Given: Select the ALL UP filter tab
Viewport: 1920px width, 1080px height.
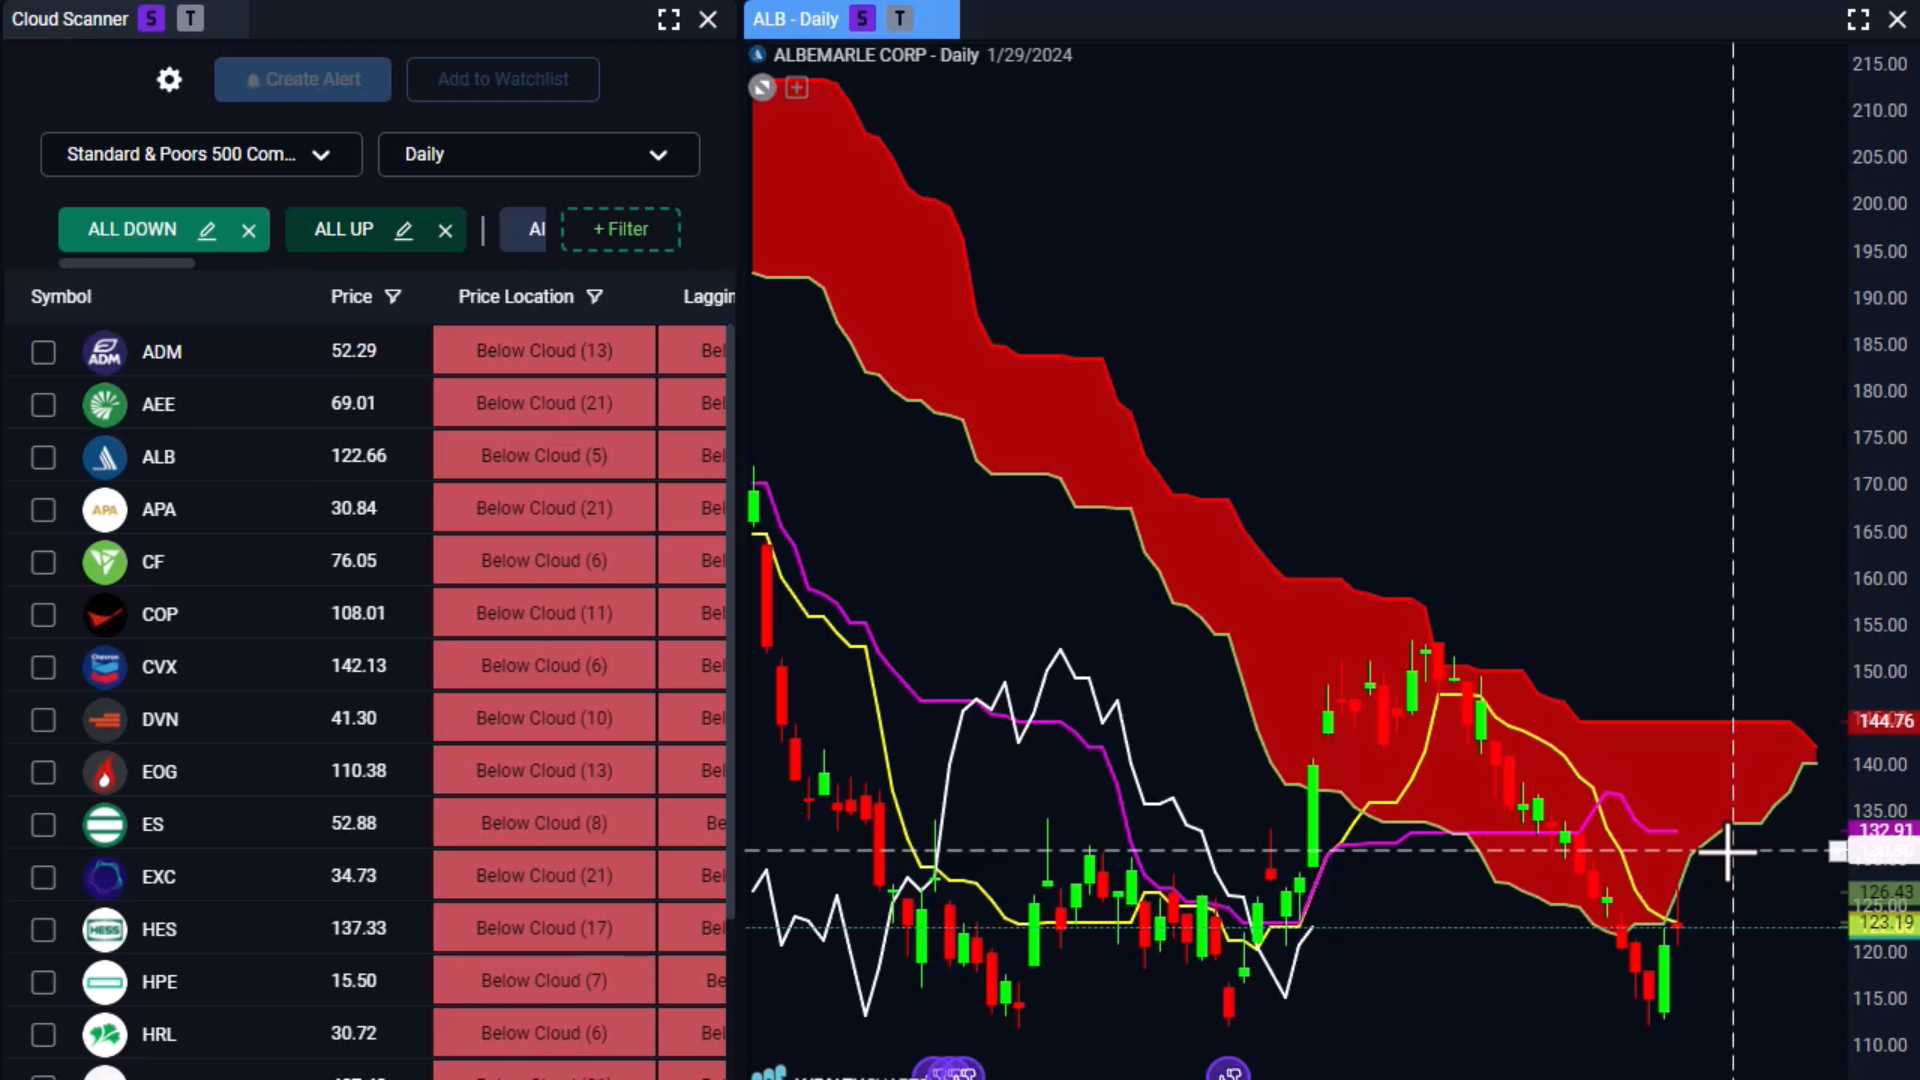Looking at the screenshot, I should coord(343,229).
